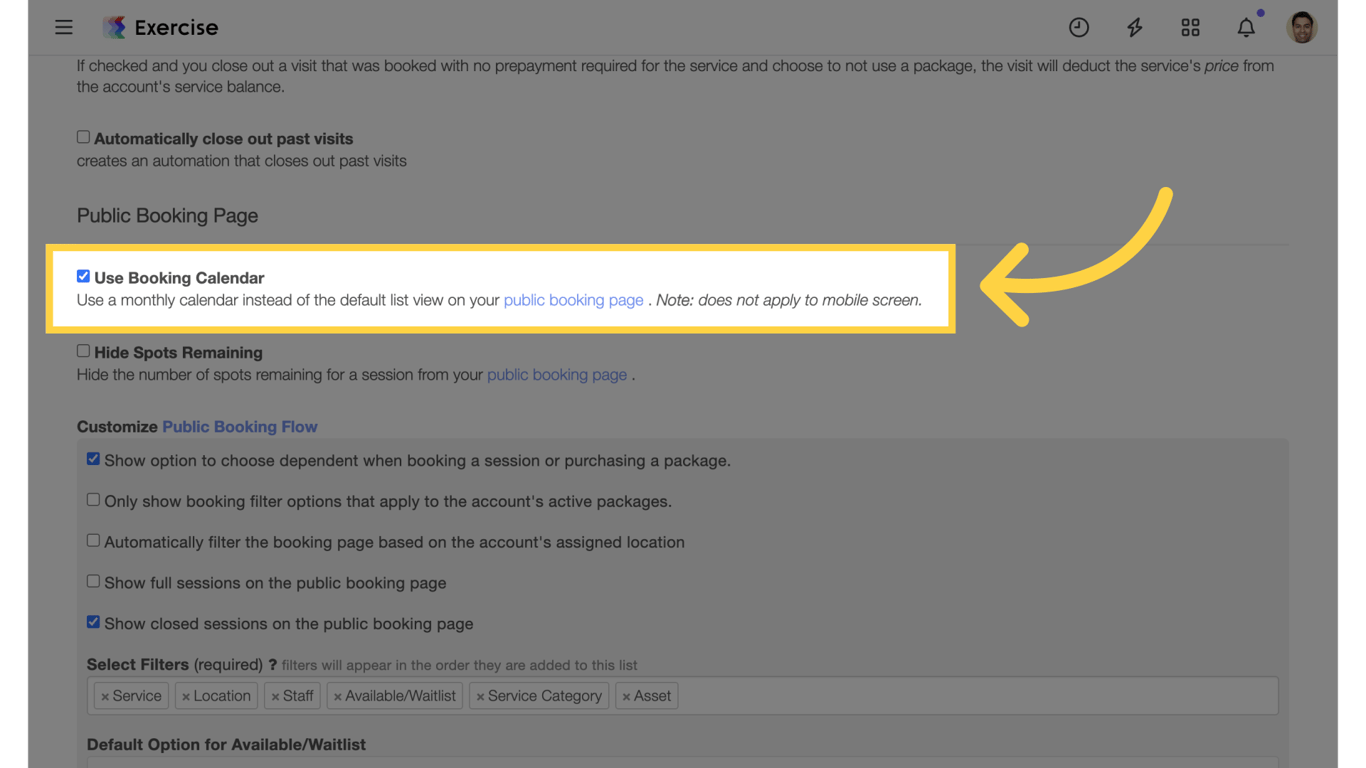
Task: Click the Exercise logo
Action: 160,27
